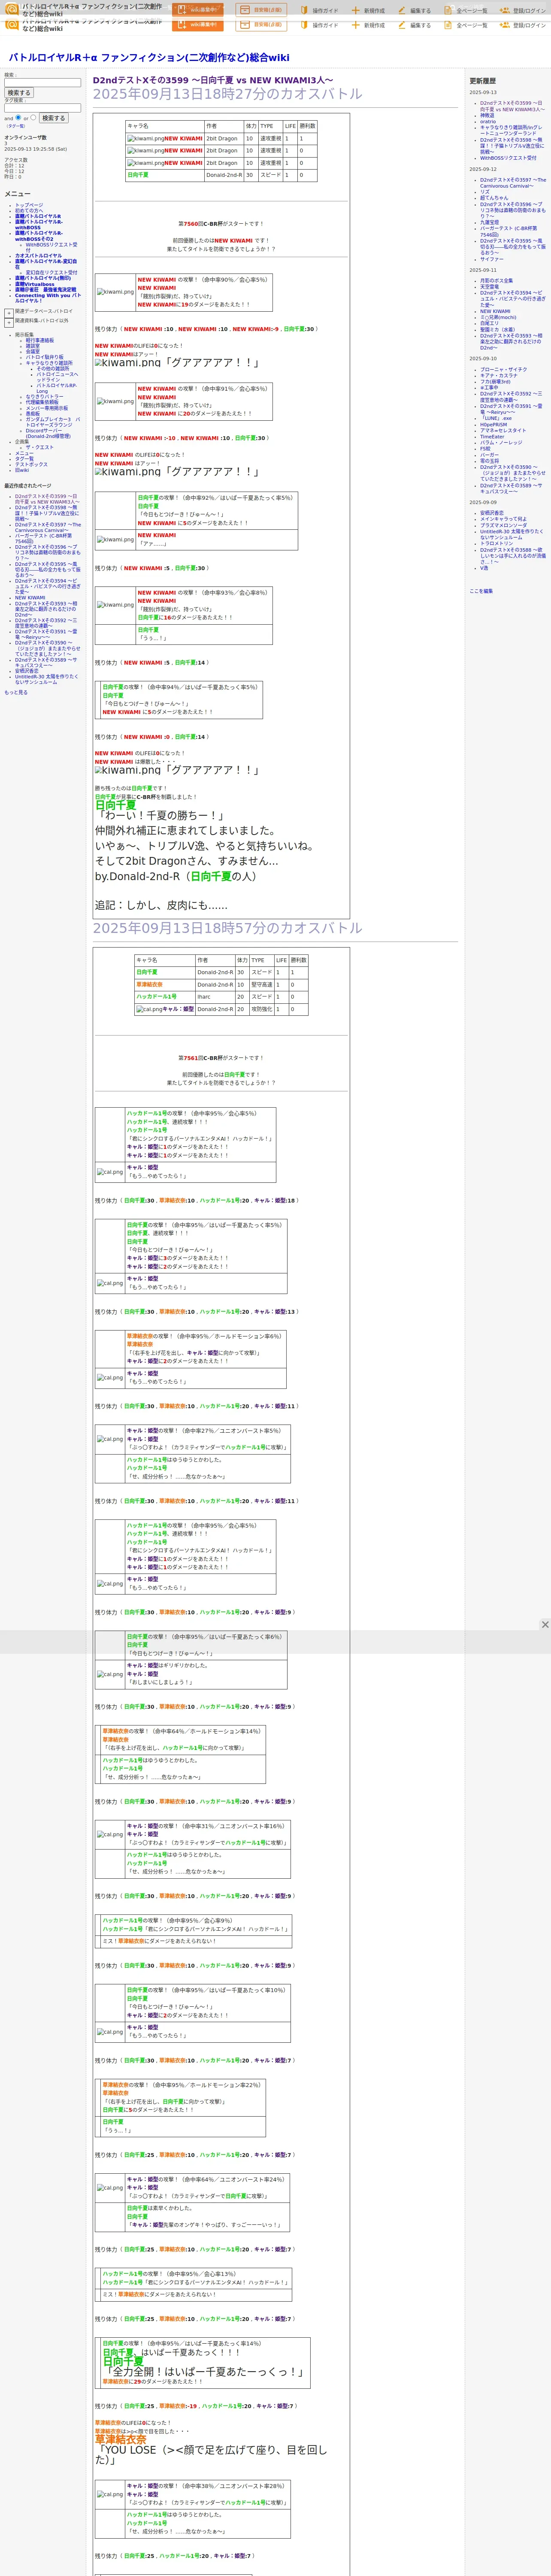Open Connecting With you バトルロイヤル！ link
Image resolution: width=551 pixels, height=2576 pixels.
(x=47, y=298)
